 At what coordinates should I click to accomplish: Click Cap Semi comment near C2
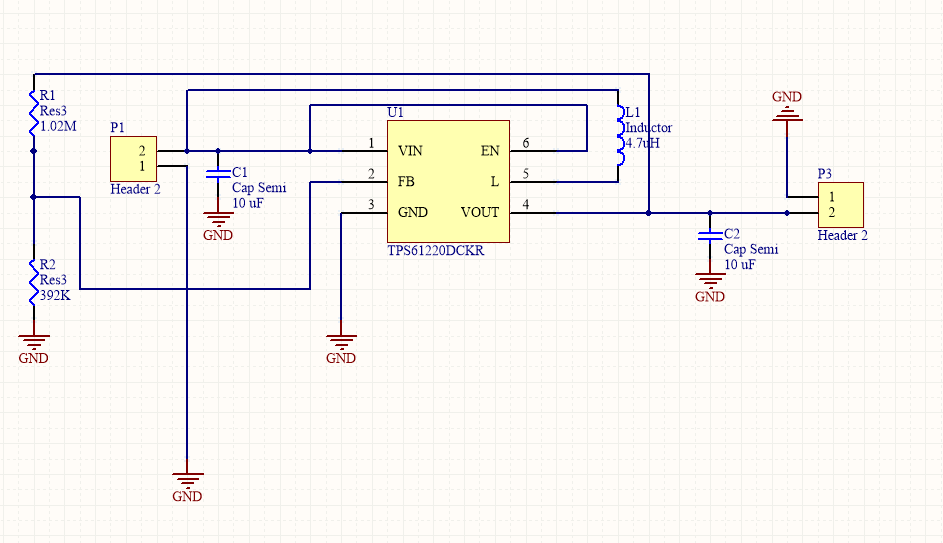(751, 249)
